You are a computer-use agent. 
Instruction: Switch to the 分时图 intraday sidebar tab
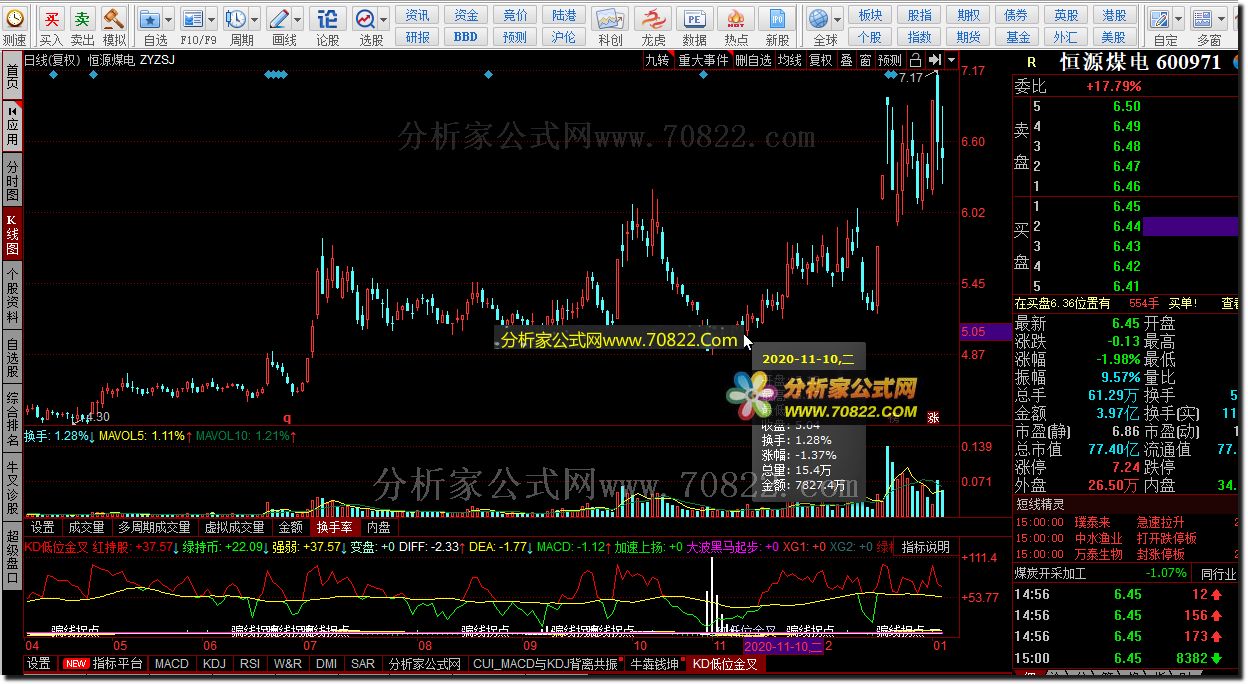[12, 180]
